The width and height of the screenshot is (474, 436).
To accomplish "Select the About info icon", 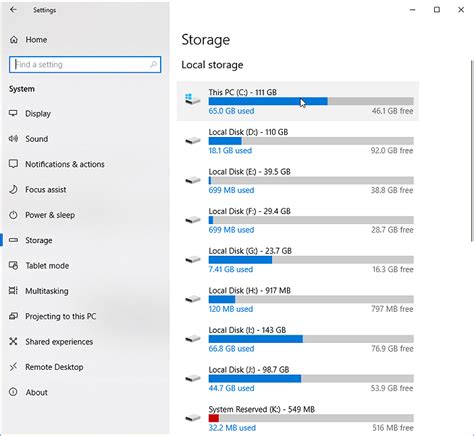I will [x=13, y=392].
